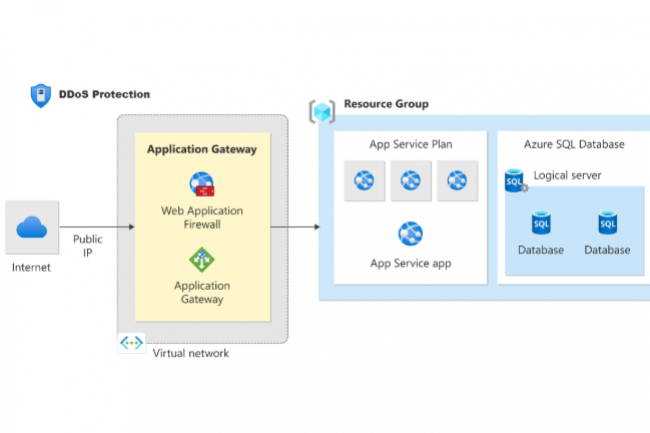This screenshot has height=433, width=650.
Task: Select the App Service Plan title
Action: coord(410,144)
